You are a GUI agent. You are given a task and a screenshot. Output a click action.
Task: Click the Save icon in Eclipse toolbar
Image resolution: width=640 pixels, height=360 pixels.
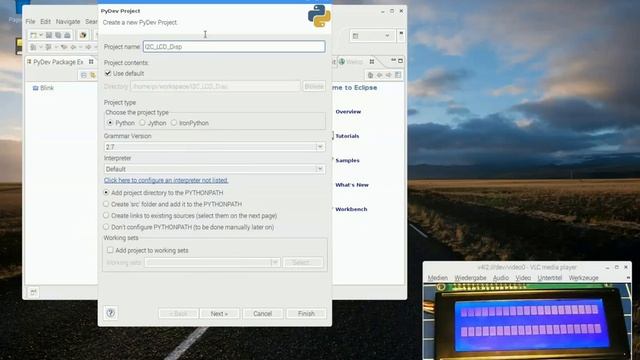coord(49,36)
